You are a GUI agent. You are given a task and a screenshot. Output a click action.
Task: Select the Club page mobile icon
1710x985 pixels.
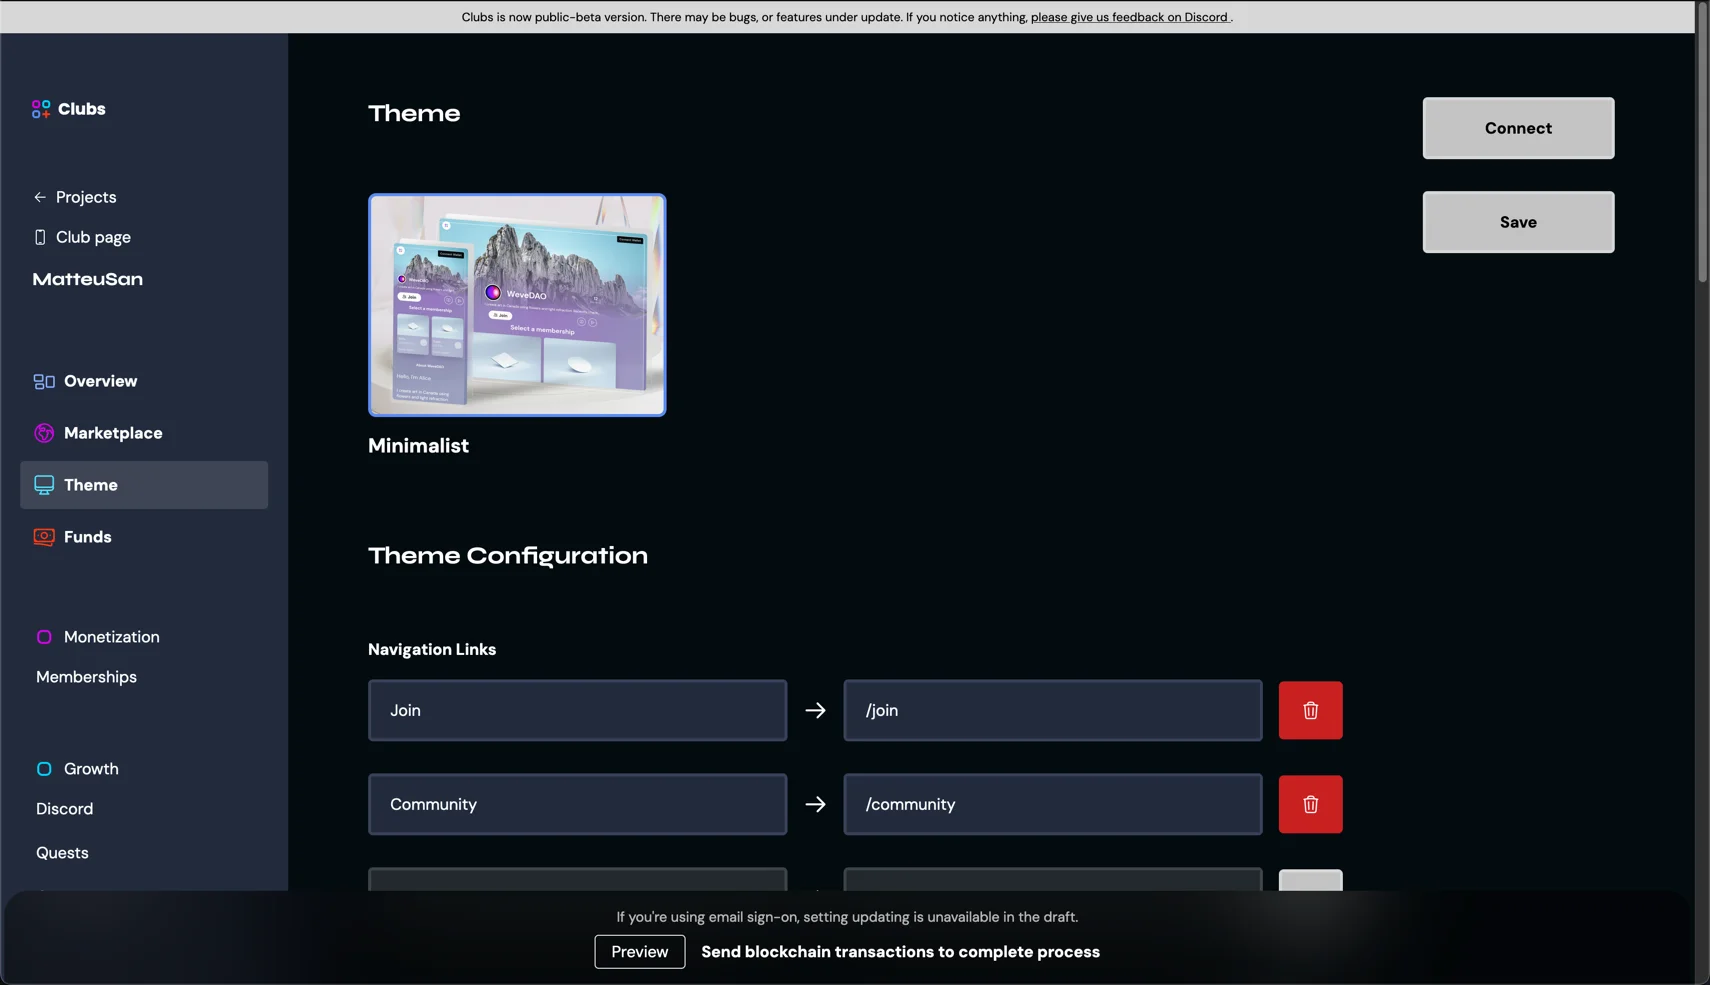(38, 237)
